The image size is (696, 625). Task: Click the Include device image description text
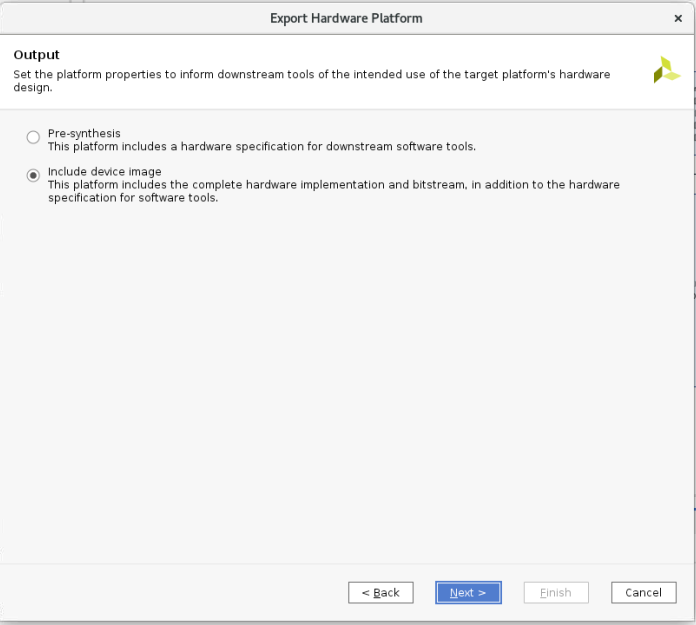click(334, 191)
